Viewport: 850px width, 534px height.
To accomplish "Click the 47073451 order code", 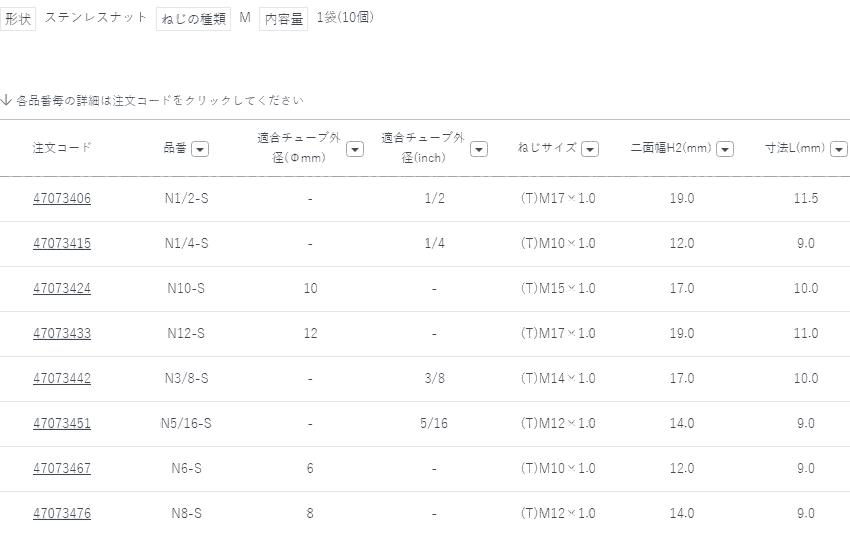I will [x=62, y=424].
